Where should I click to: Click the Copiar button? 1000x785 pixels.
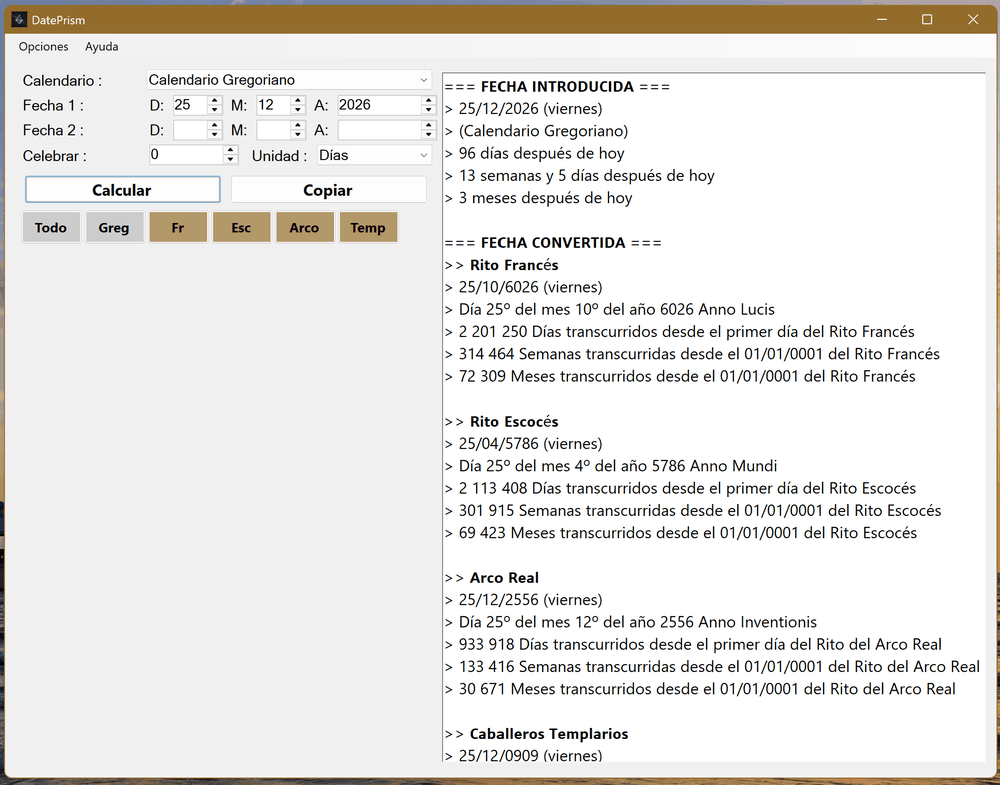(x=328, y=190)
